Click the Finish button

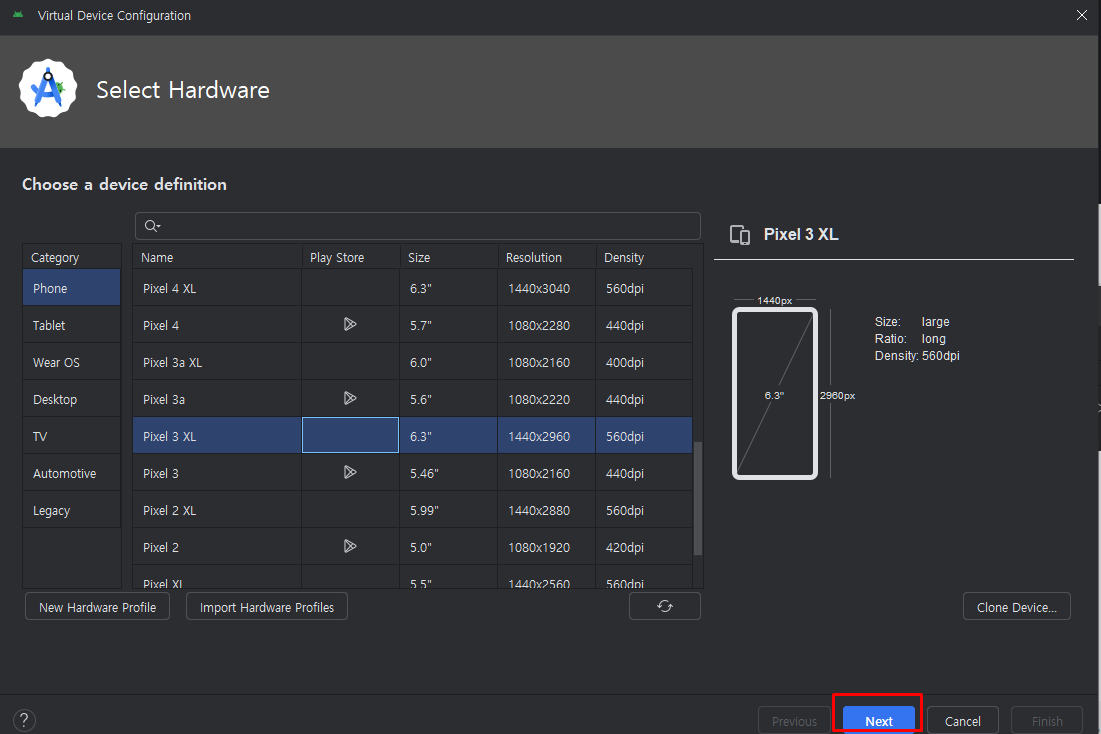click(1047, 721)
